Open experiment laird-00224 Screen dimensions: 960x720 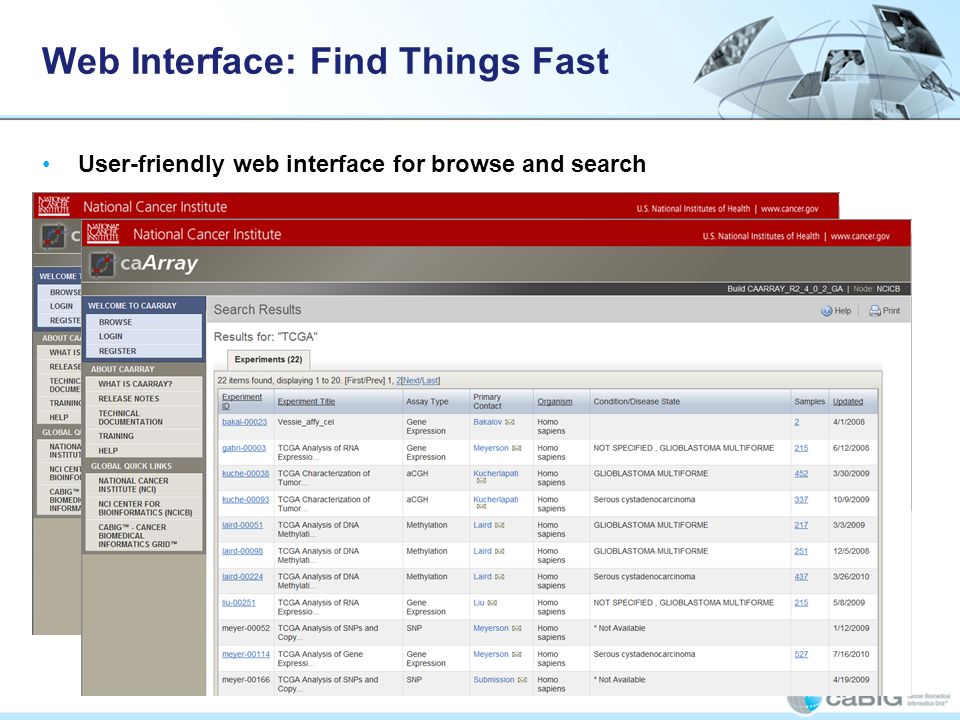(242, 577)
